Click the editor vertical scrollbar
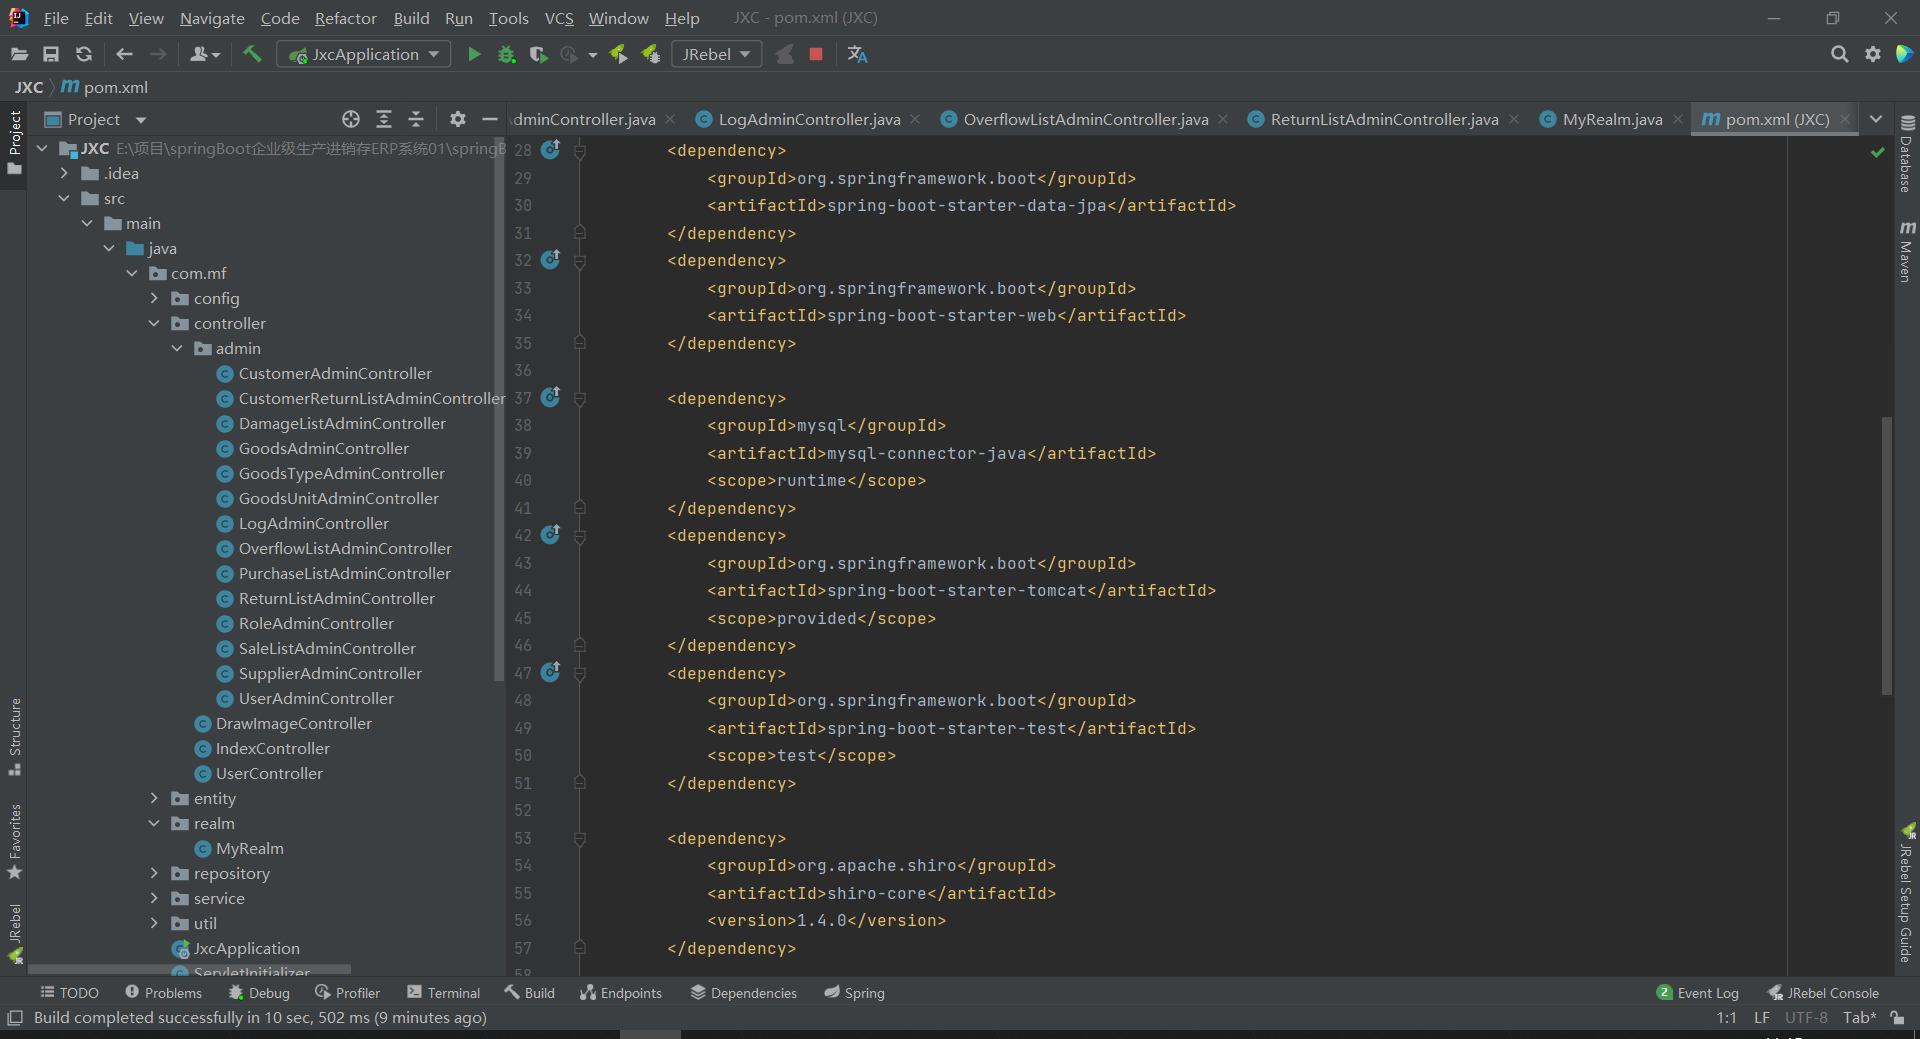Image resolution: width=1920 pixels, height=1039 pixels. point(1886,555)
